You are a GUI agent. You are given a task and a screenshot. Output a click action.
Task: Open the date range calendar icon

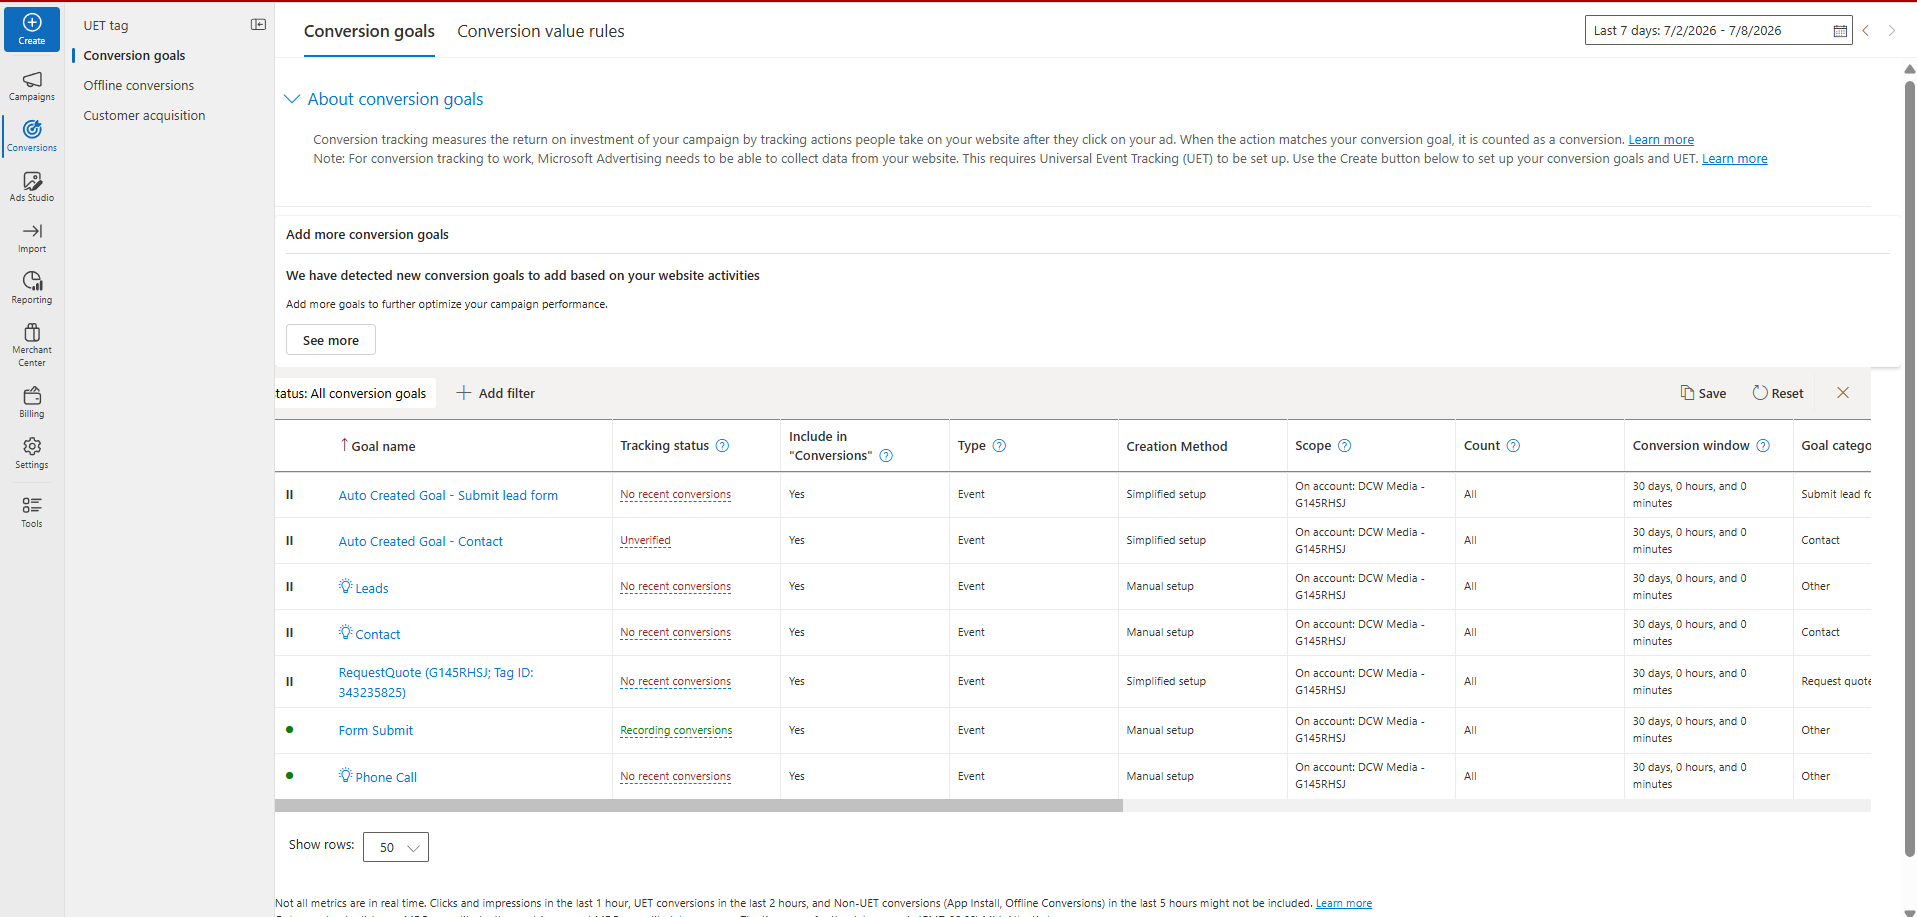click(x=1840, y=31)
